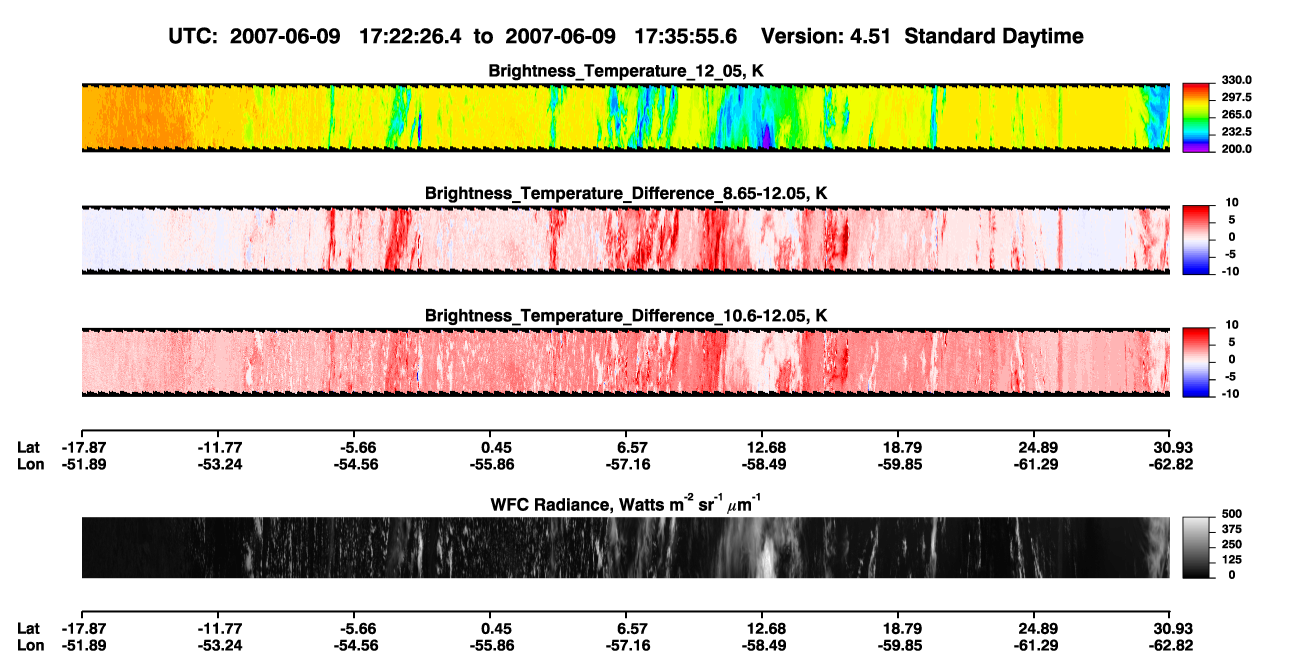Click the Lat label of the upper axis

click(x=28, y=447)
